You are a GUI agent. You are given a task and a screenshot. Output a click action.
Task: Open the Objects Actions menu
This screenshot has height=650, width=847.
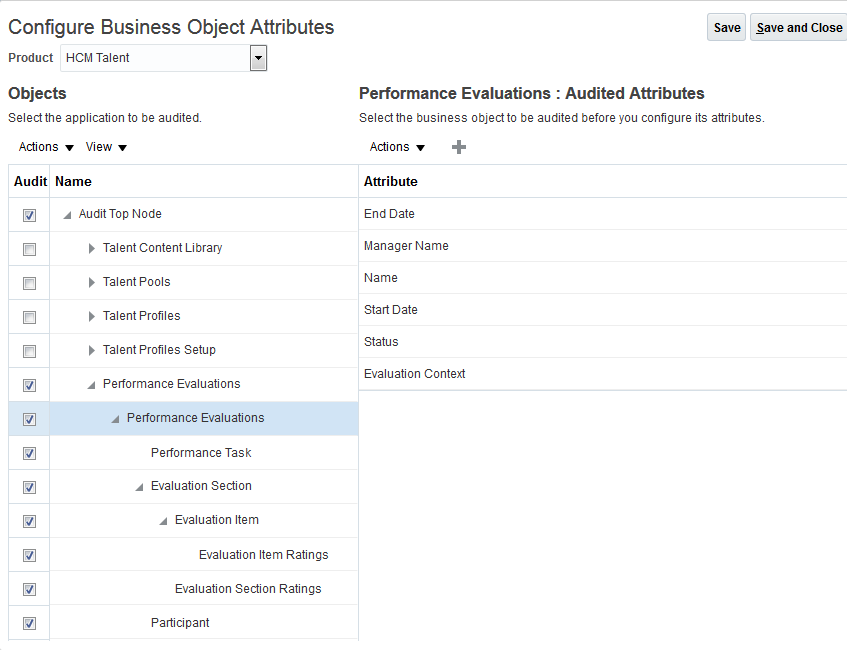pos(46,147)
